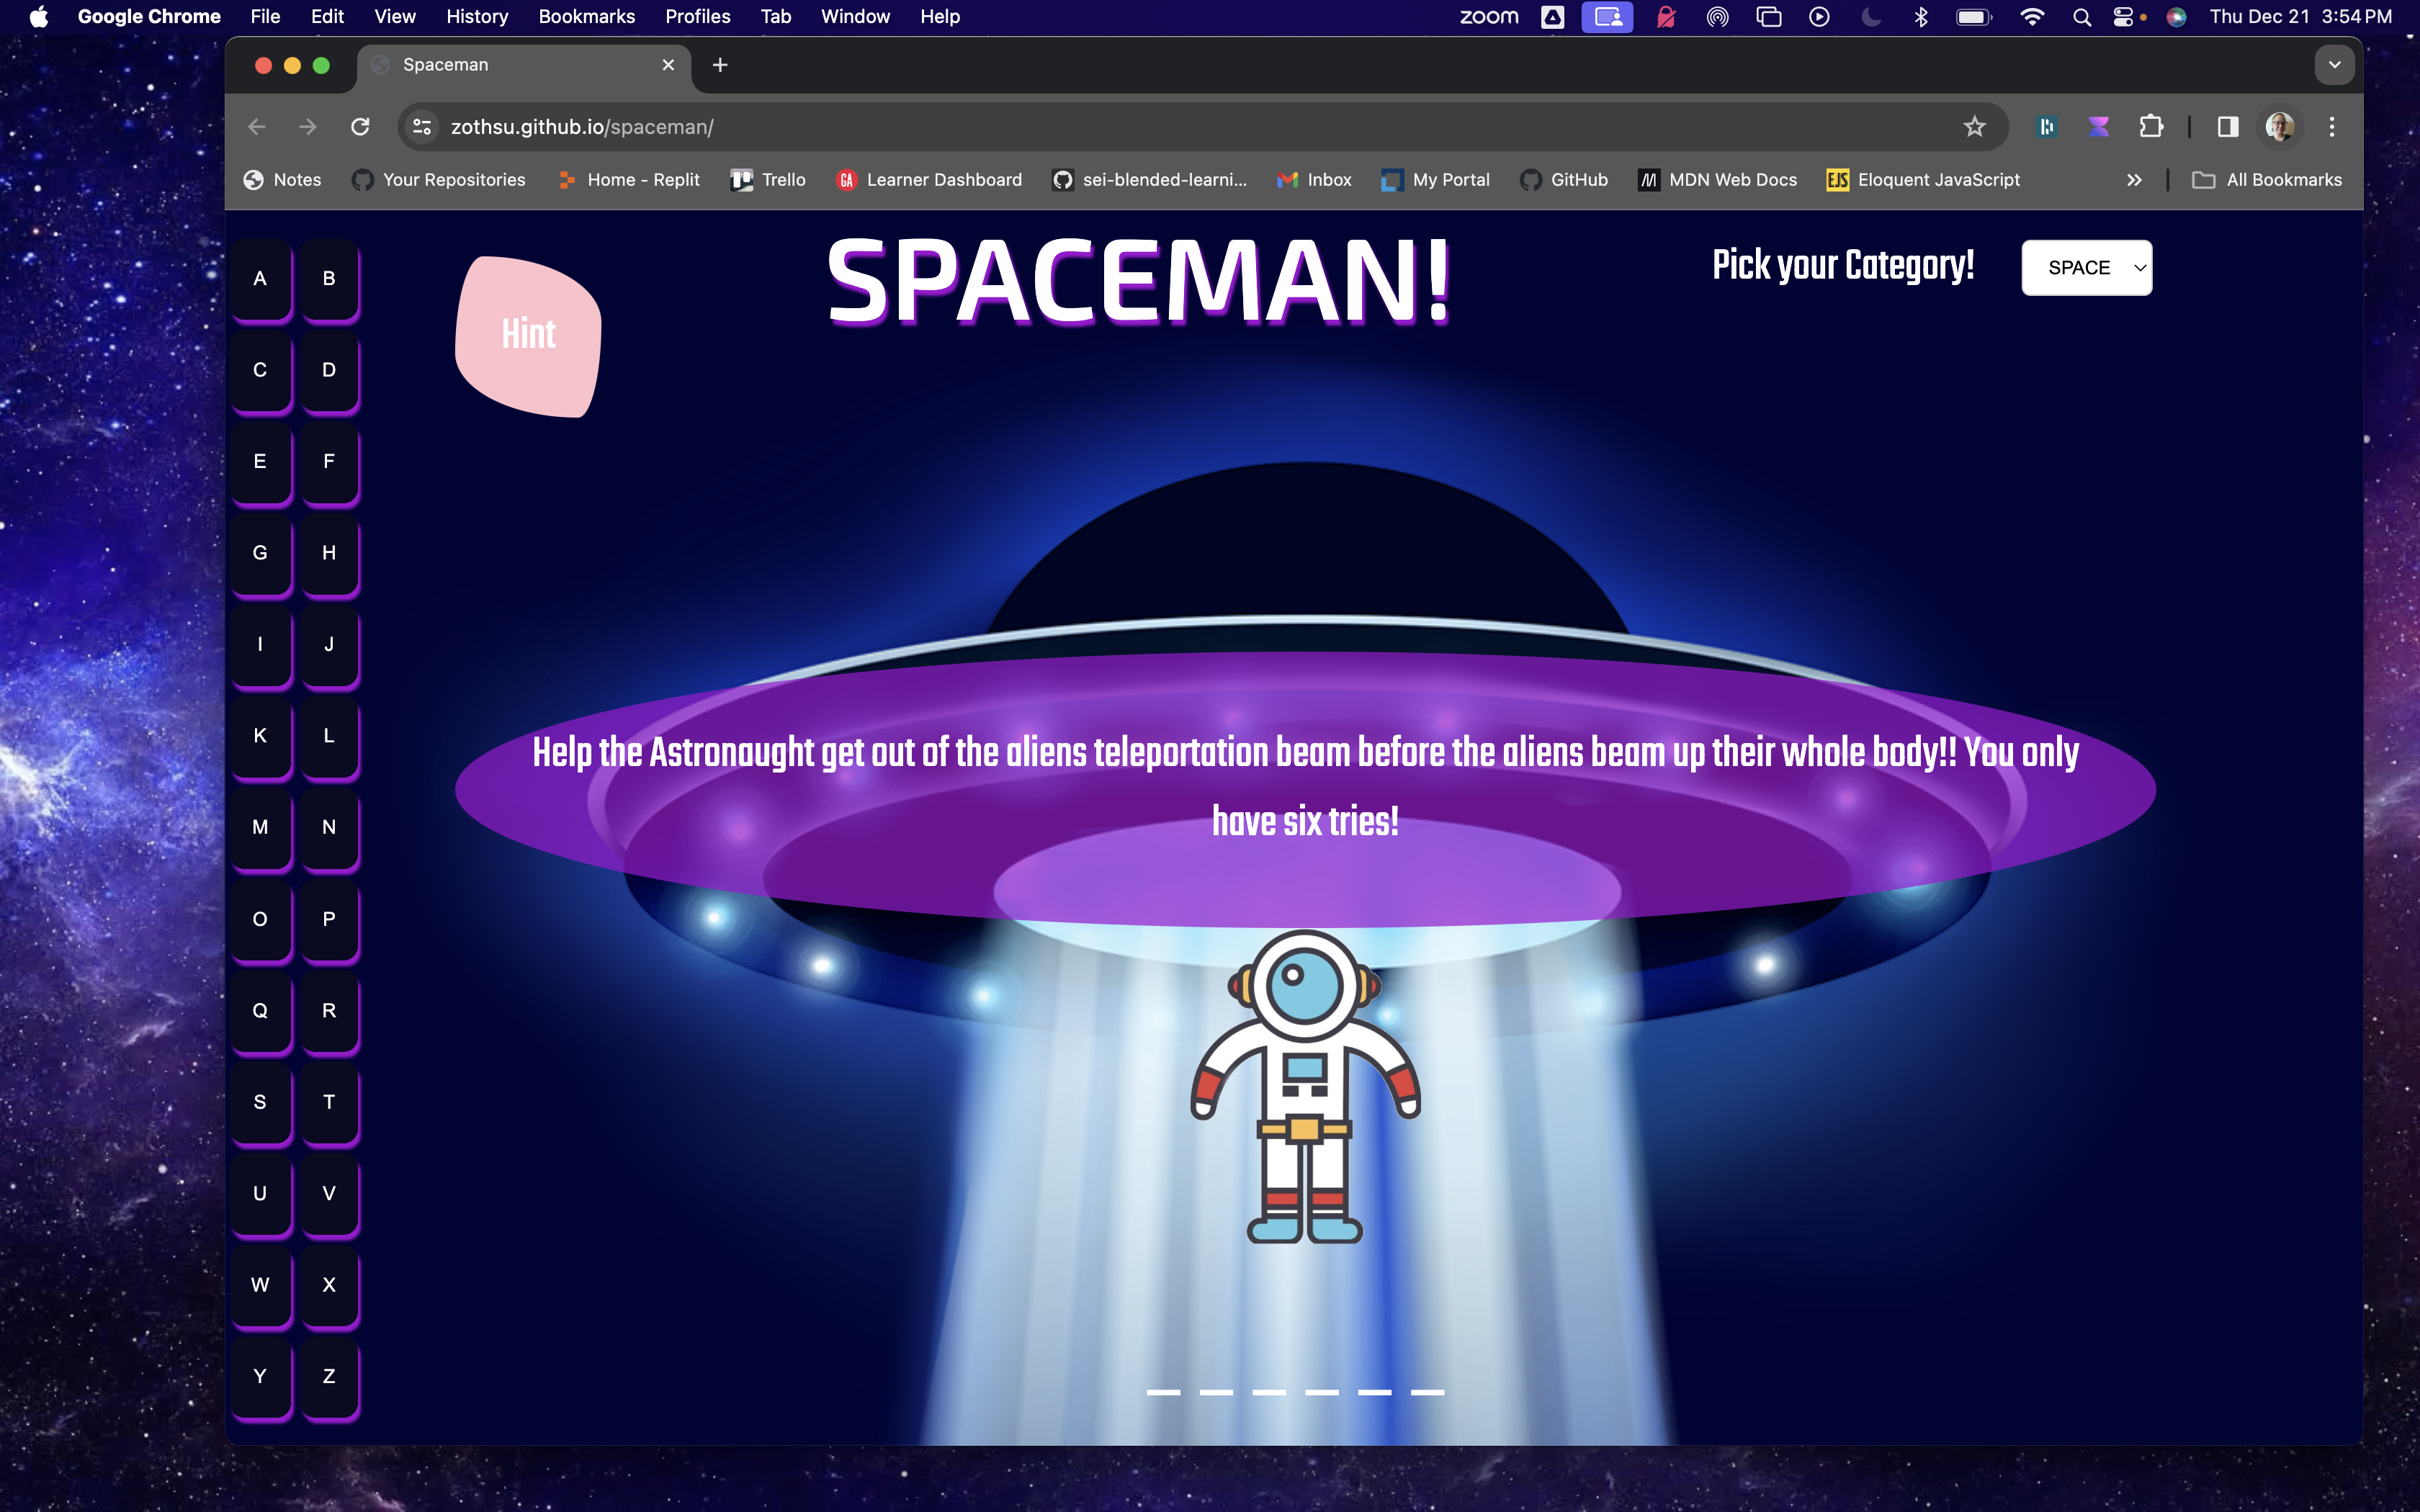
Task: Expand hidden bookmarks chevron
Action: [x=2134, y=180]
